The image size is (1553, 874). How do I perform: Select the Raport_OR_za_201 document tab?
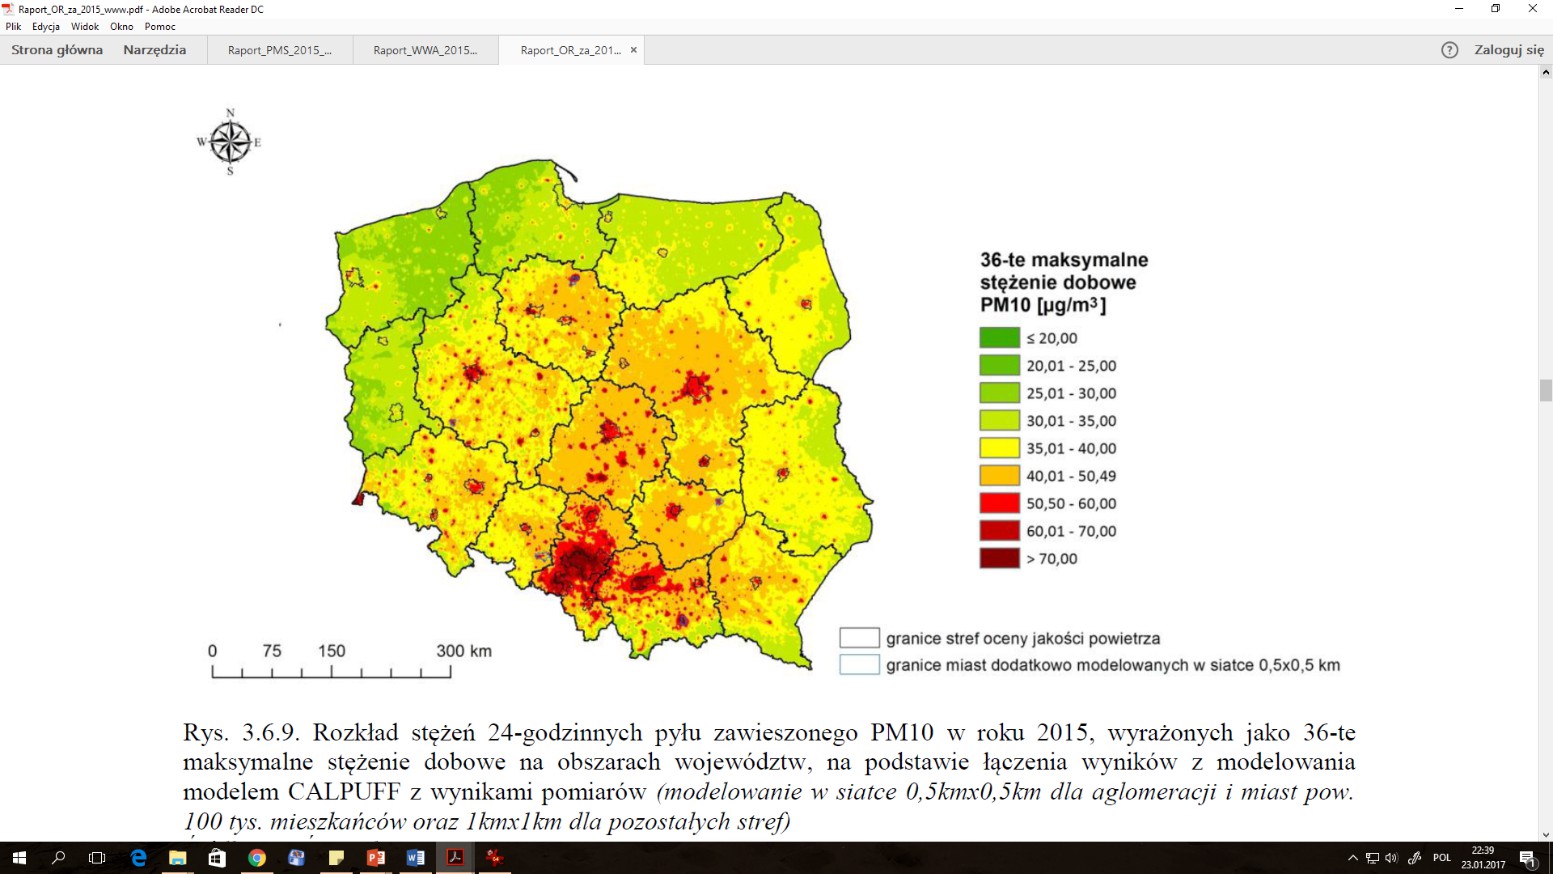coord(570,50)
